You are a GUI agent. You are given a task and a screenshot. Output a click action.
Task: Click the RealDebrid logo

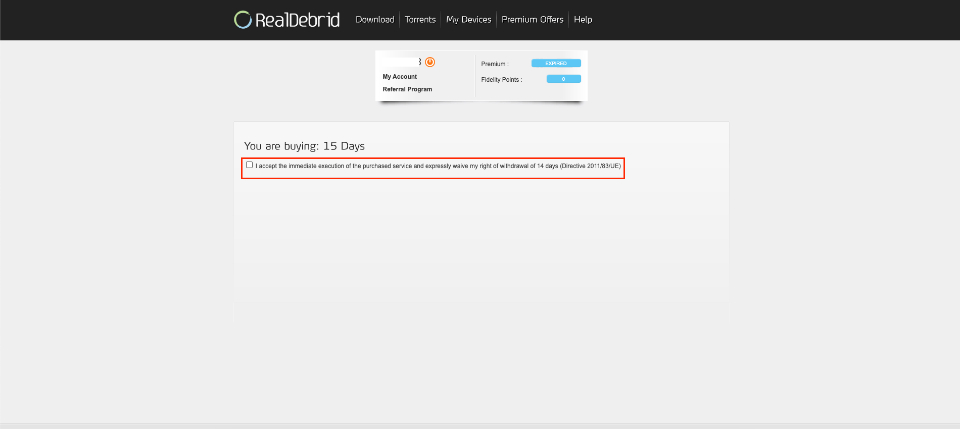(x=287, y=20)
